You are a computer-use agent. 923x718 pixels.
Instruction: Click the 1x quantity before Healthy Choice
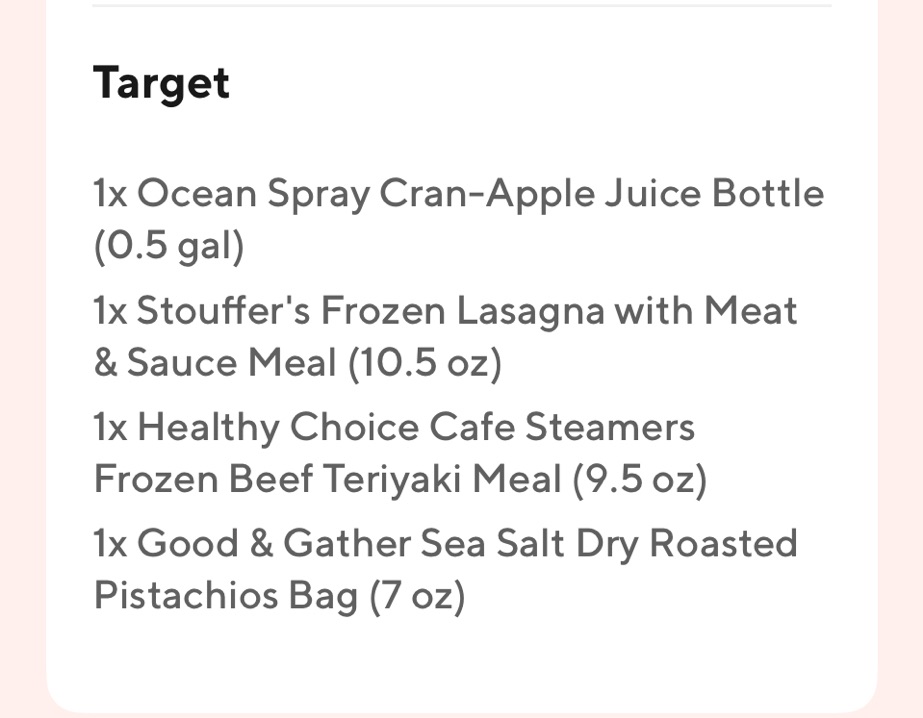point(110,428)
